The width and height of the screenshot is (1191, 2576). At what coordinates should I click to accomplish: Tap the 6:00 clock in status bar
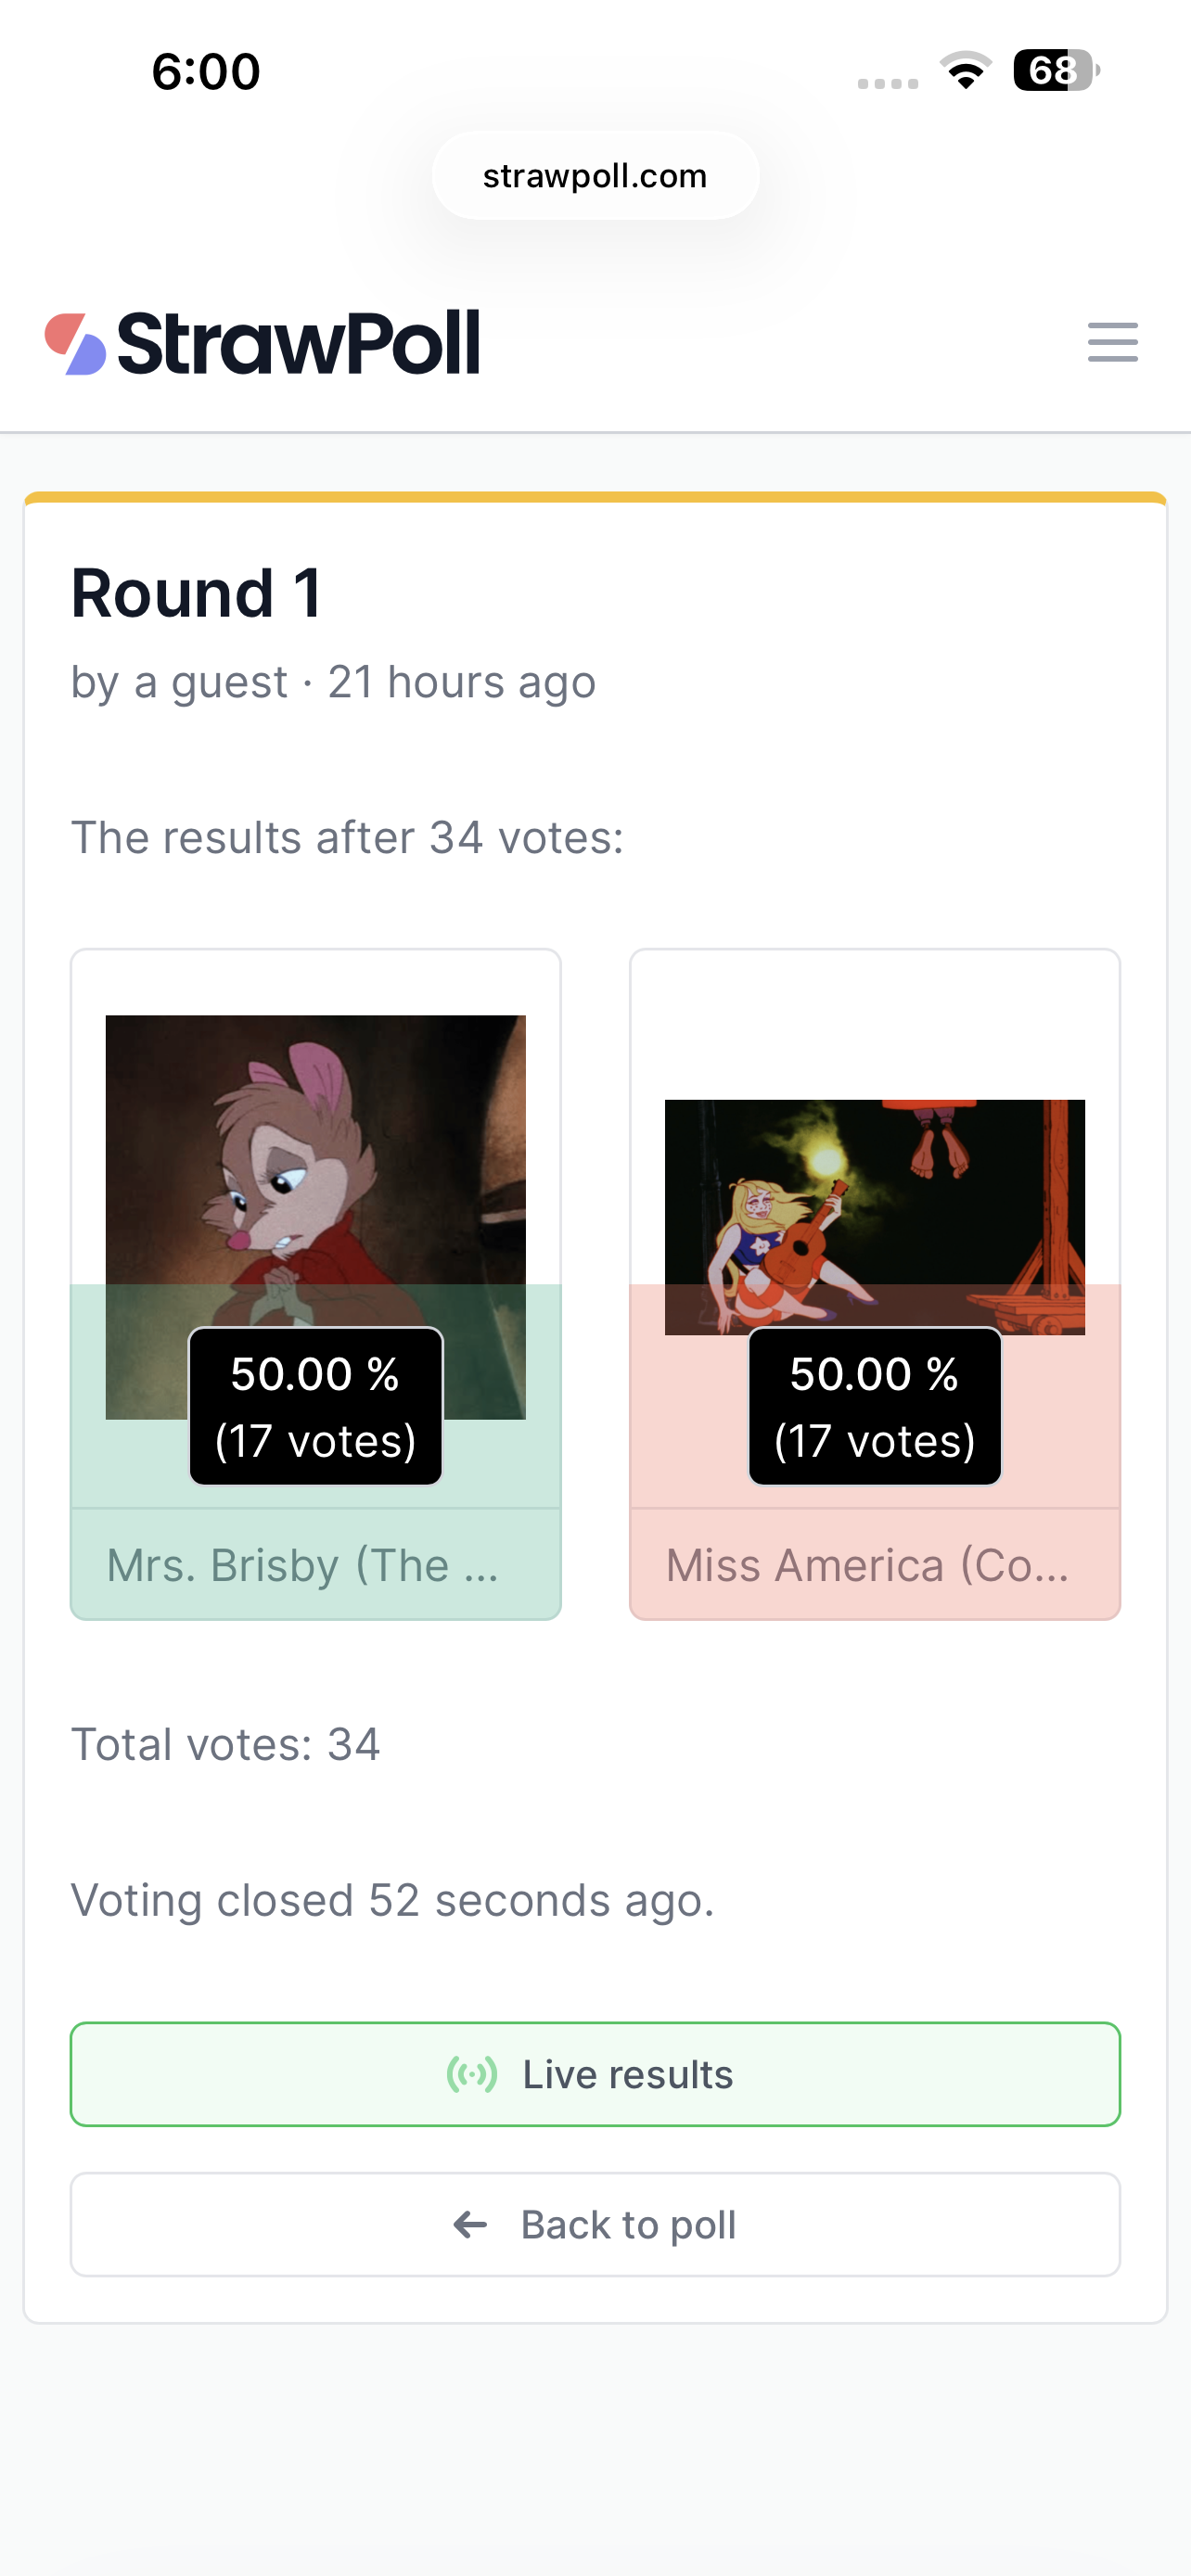tap(206, 72)
